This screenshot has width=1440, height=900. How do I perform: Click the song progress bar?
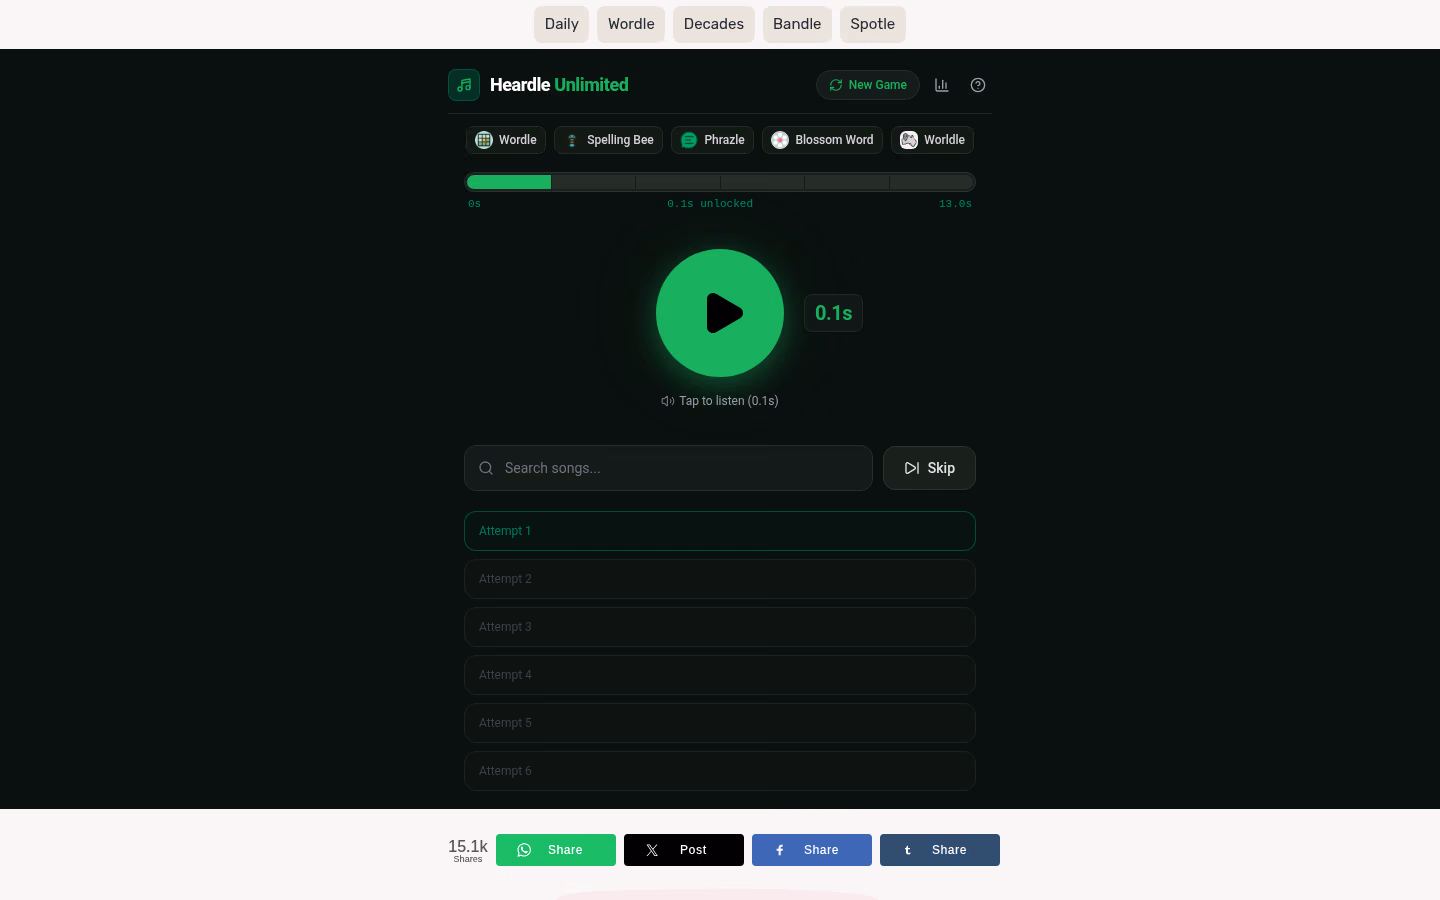point(720,182)
